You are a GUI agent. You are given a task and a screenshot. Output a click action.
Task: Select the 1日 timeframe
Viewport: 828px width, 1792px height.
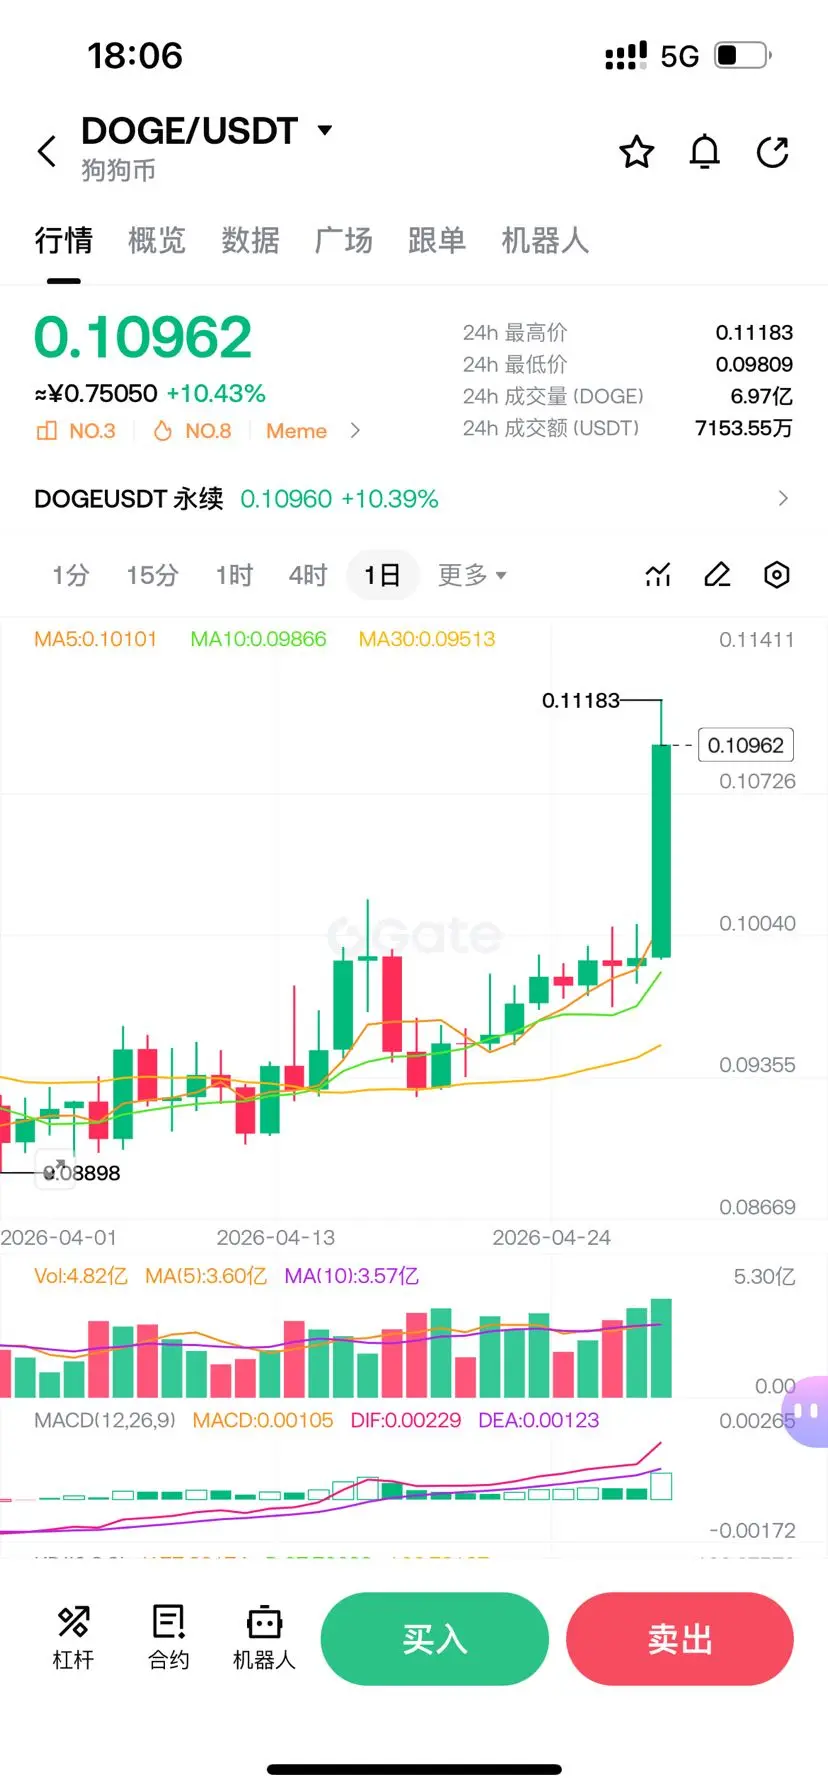click(x=383, y=575)
